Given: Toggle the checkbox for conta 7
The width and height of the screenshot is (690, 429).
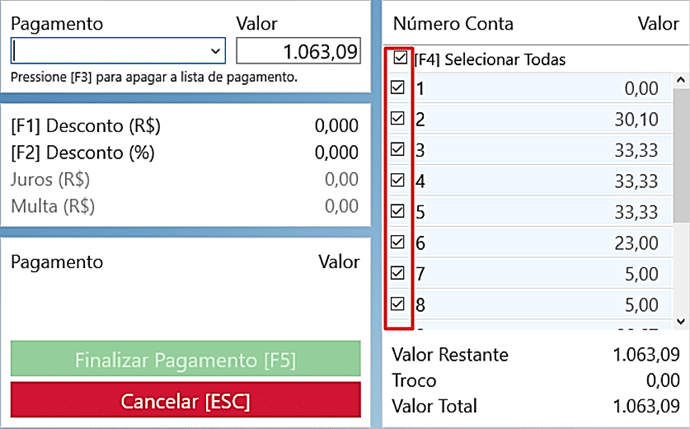Looking at the screenshot, I should [398, 273].
